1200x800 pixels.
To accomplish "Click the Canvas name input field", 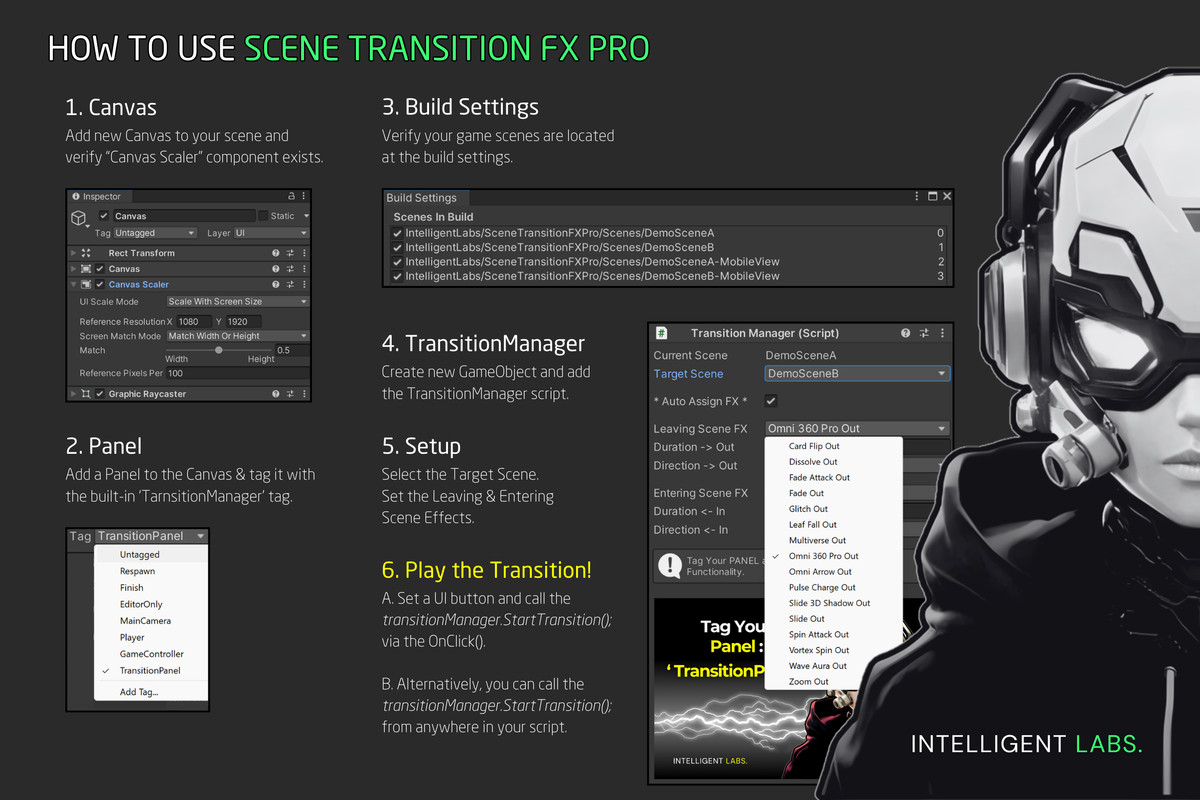I will pos(183,216).
